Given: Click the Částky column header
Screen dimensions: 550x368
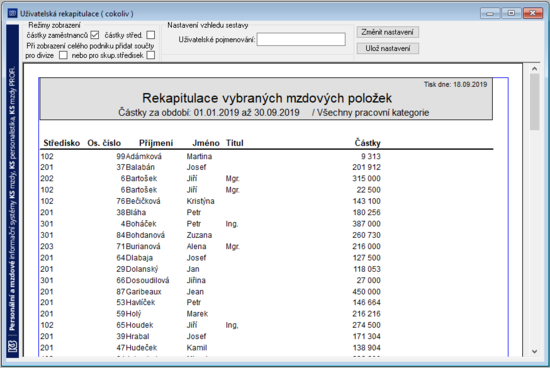Looking at the screenshot, I should pos(368,143).
